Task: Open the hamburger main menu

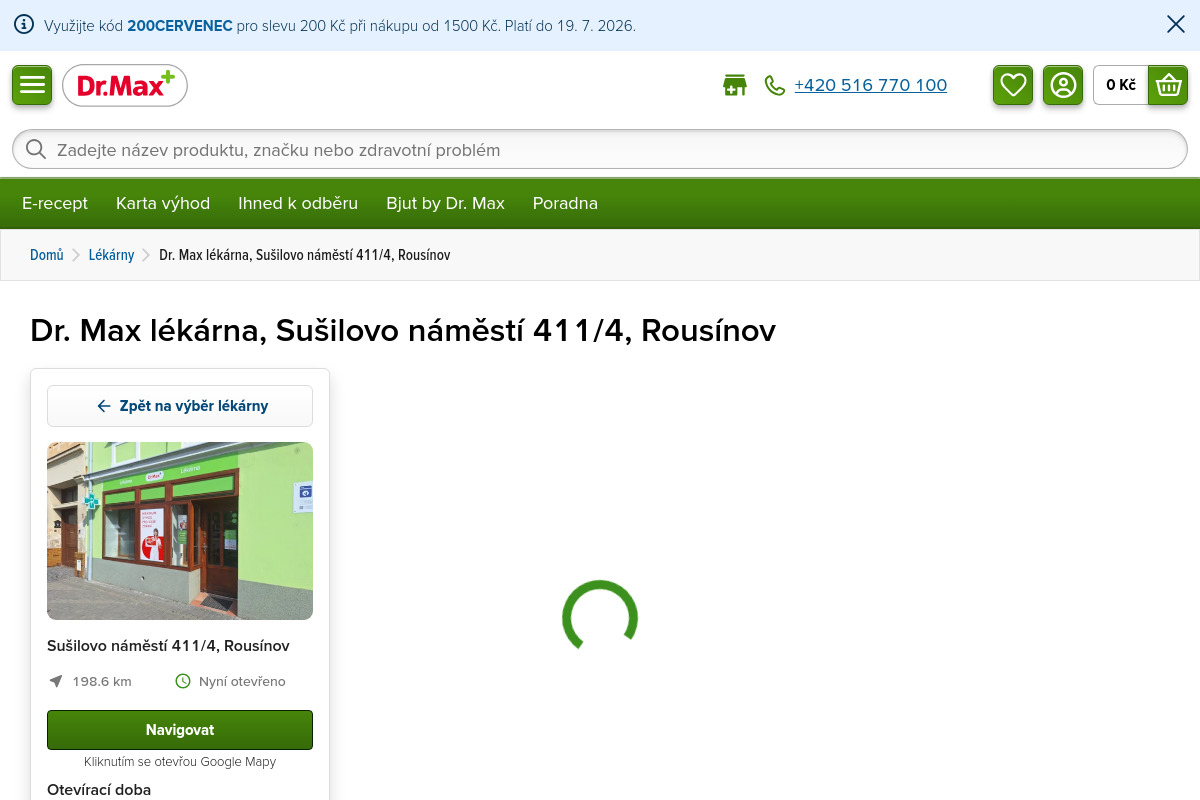Action: [32, 85]
